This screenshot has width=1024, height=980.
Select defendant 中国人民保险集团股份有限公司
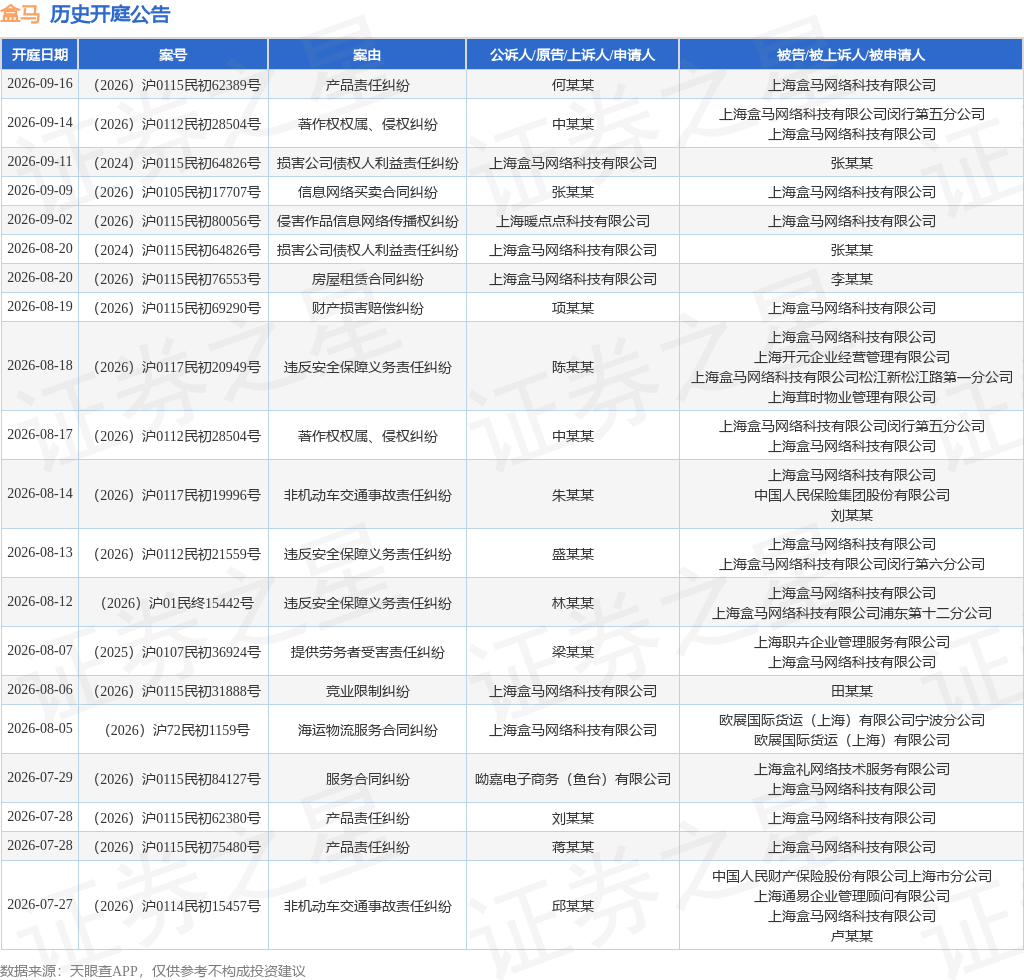click(852, 495)
